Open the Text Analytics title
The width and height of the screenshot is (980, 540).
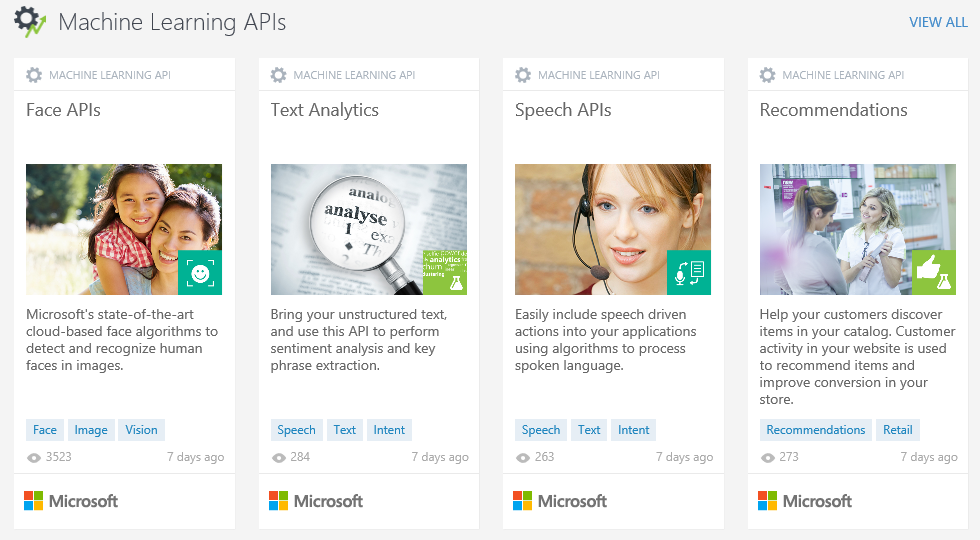coord(324,111)
